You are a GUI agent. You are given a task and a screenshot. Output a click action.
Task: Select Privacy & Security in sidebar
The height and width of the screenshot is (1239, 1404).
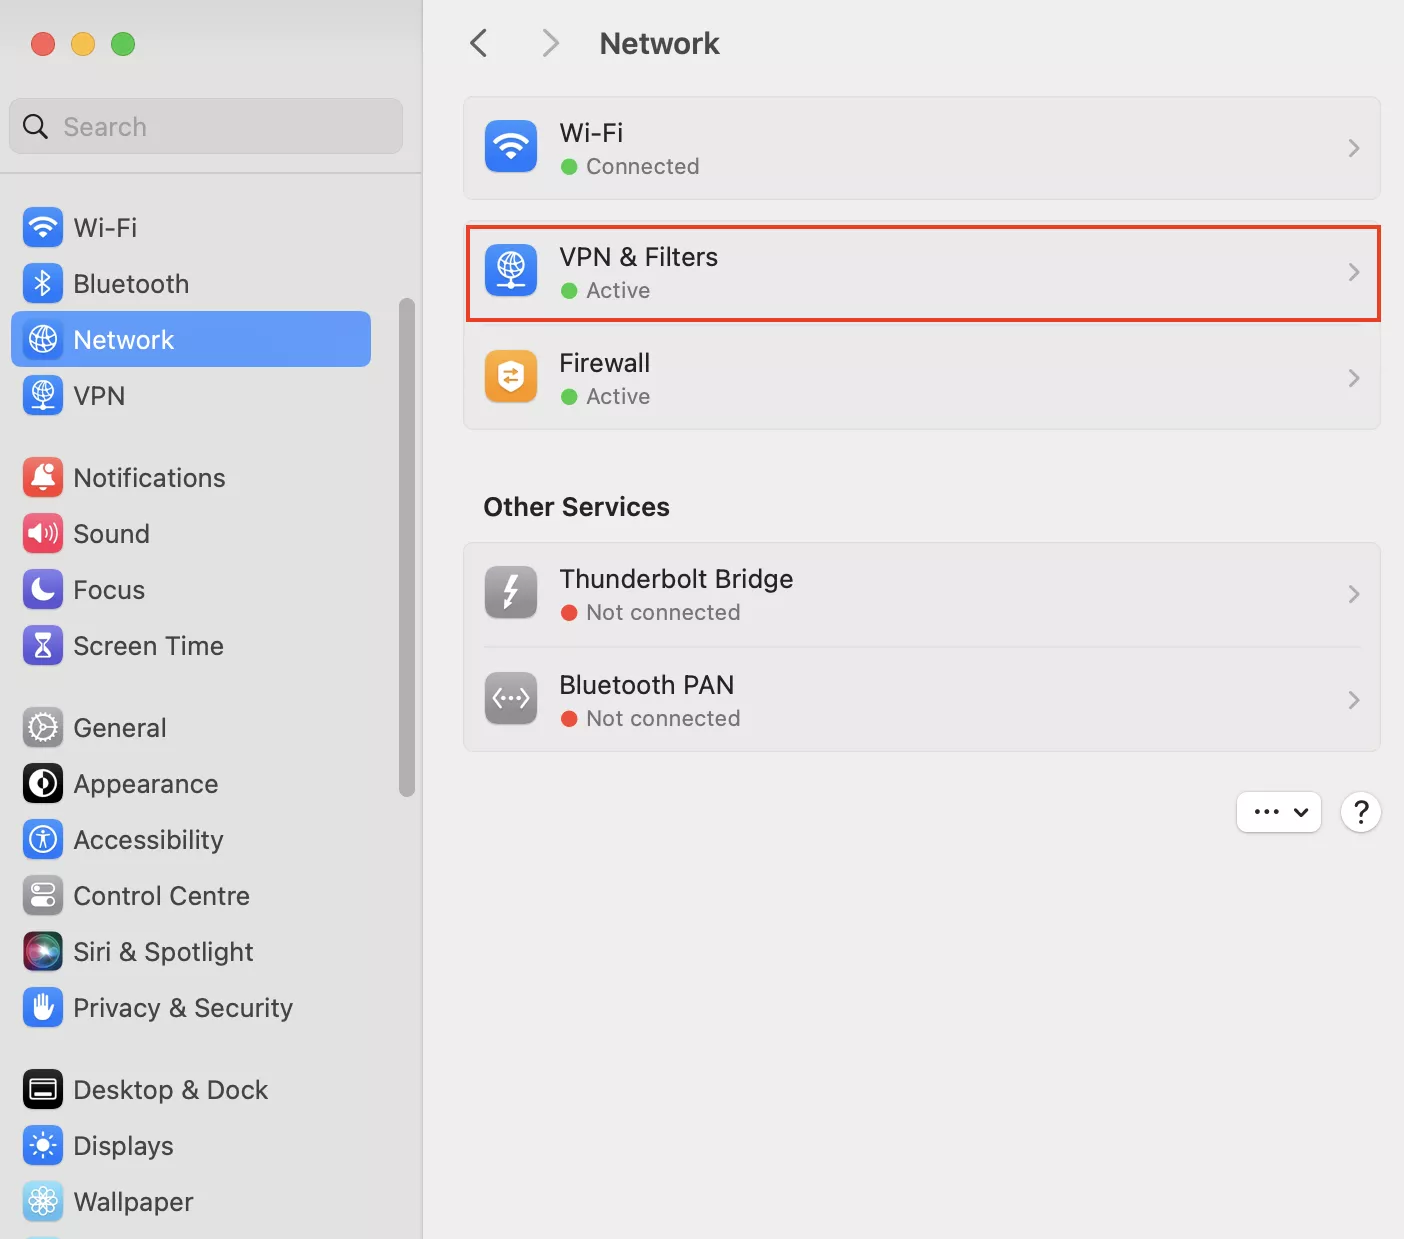point(183,1008)
